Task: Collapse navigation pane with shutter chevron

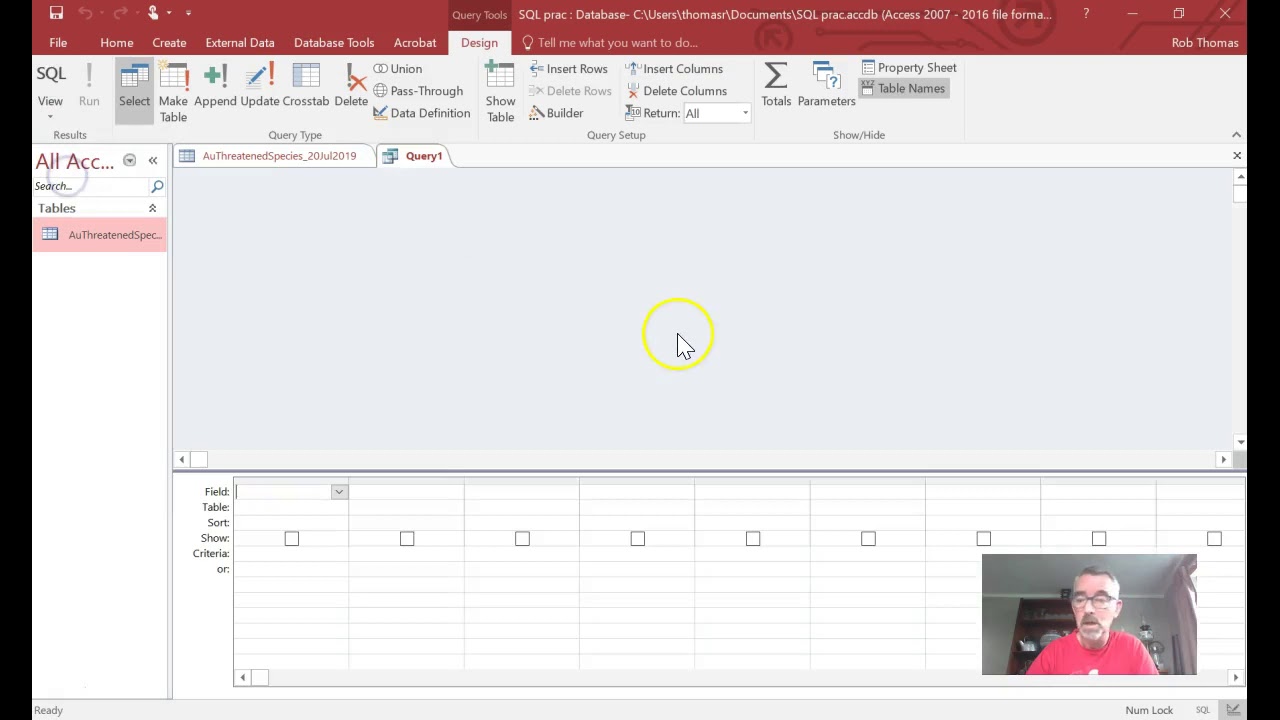Action: point(153,161)
